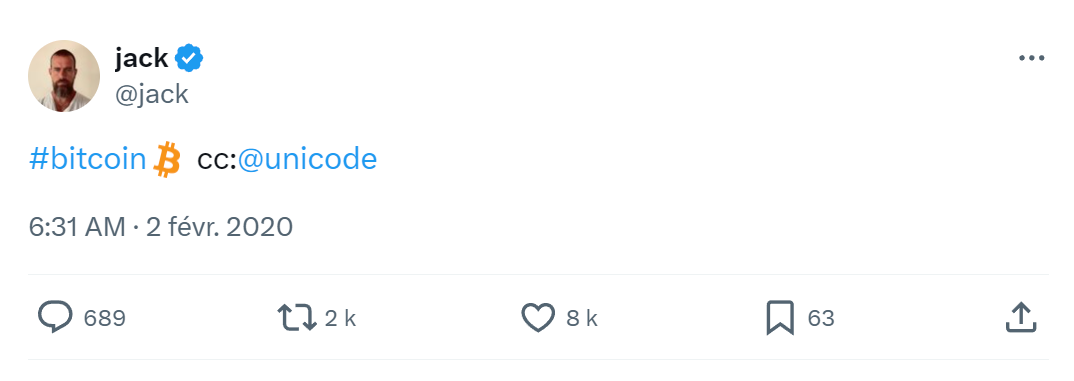Image resolution: width=1074 pixels, height=381 pixels.
Task: Open the jack display name profile link
Action: 141,58
